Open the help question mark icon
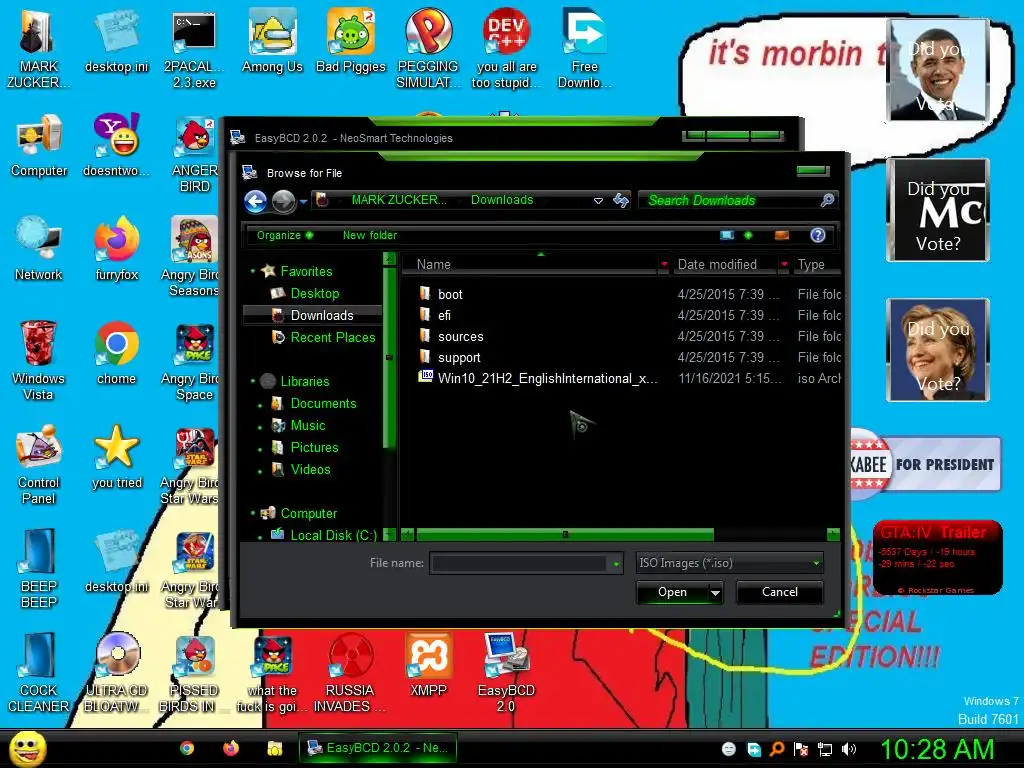1024x768 pixels. (x=818, y=235)
